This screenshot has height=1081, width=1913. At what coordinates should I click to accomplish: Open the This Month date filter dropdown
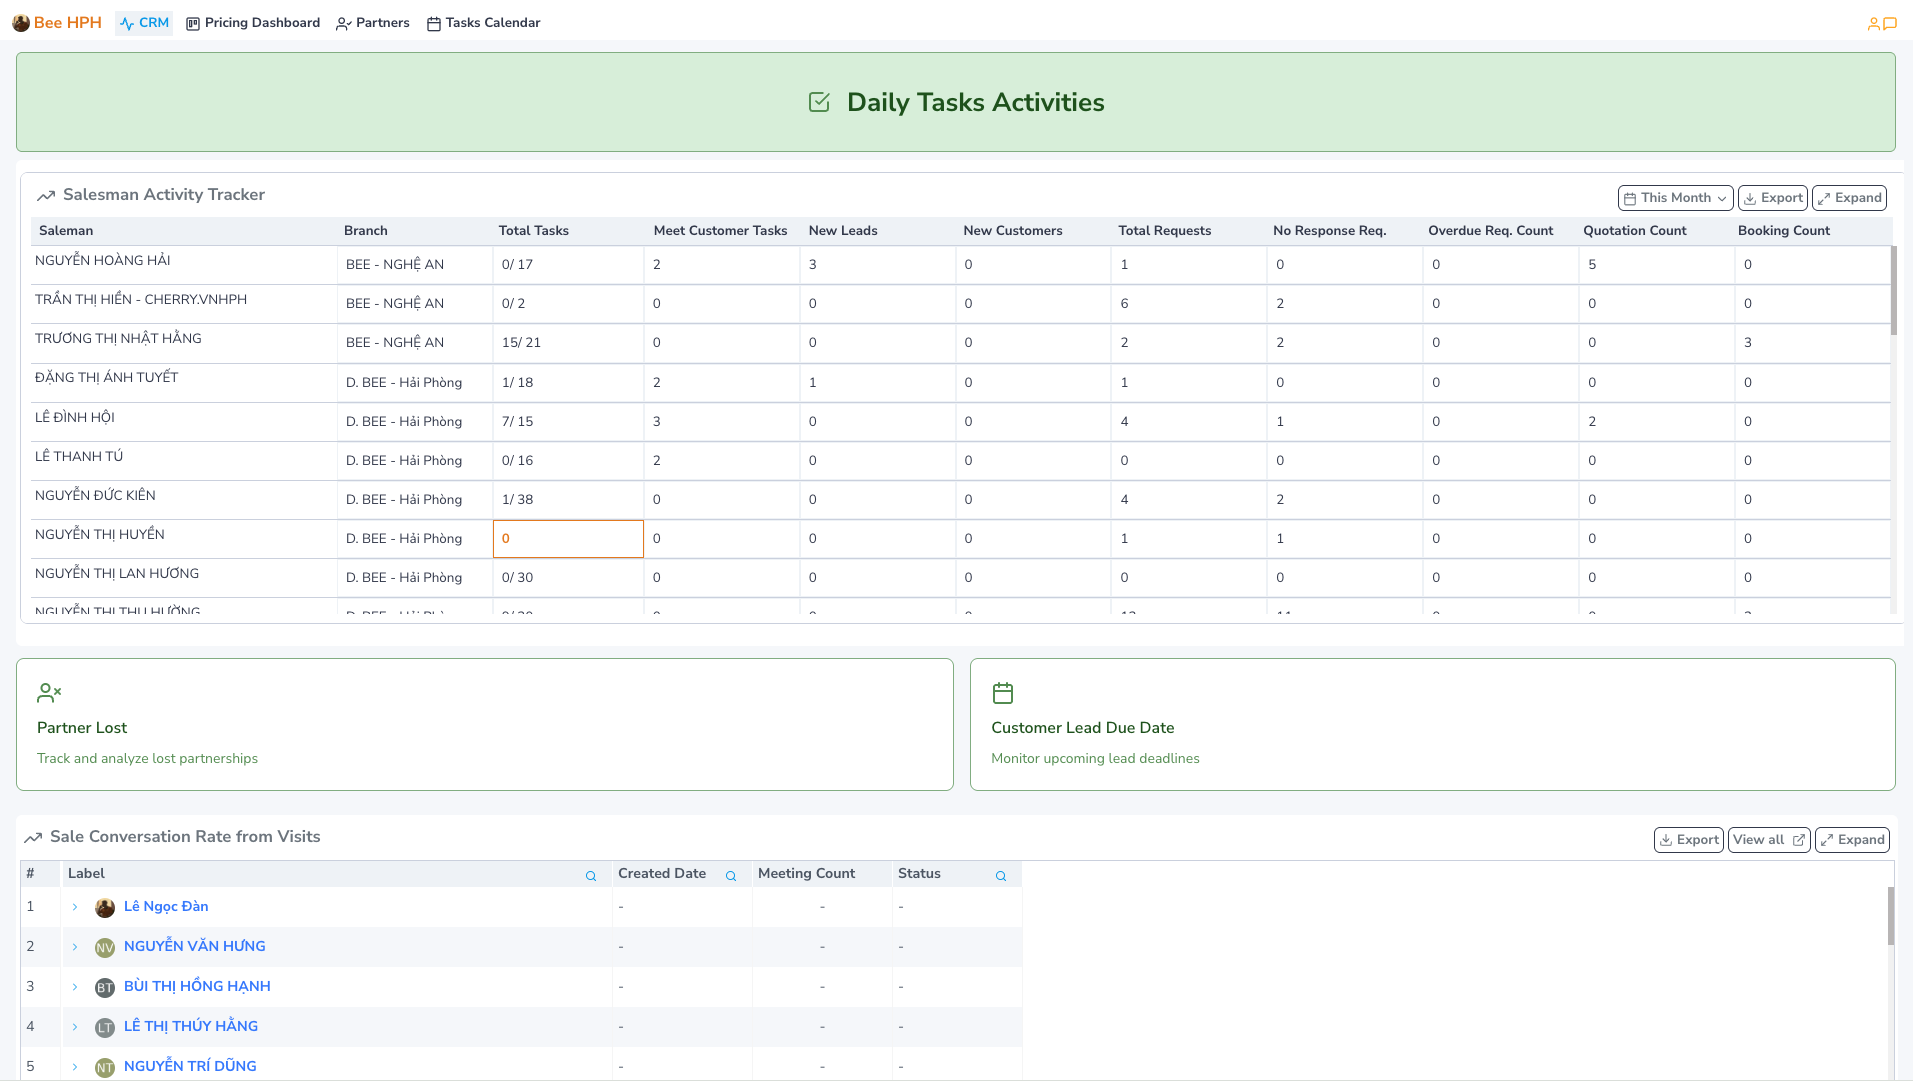tap(1674, 197)
